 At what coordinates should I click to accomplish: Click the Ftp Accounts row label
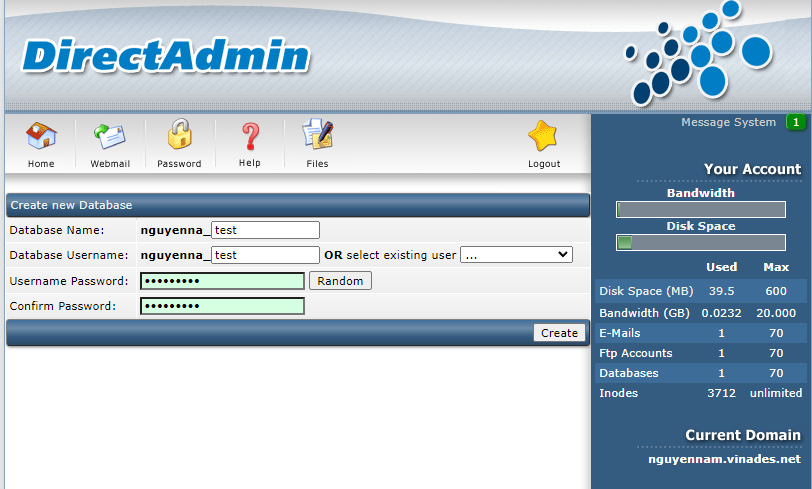[635, 353]
